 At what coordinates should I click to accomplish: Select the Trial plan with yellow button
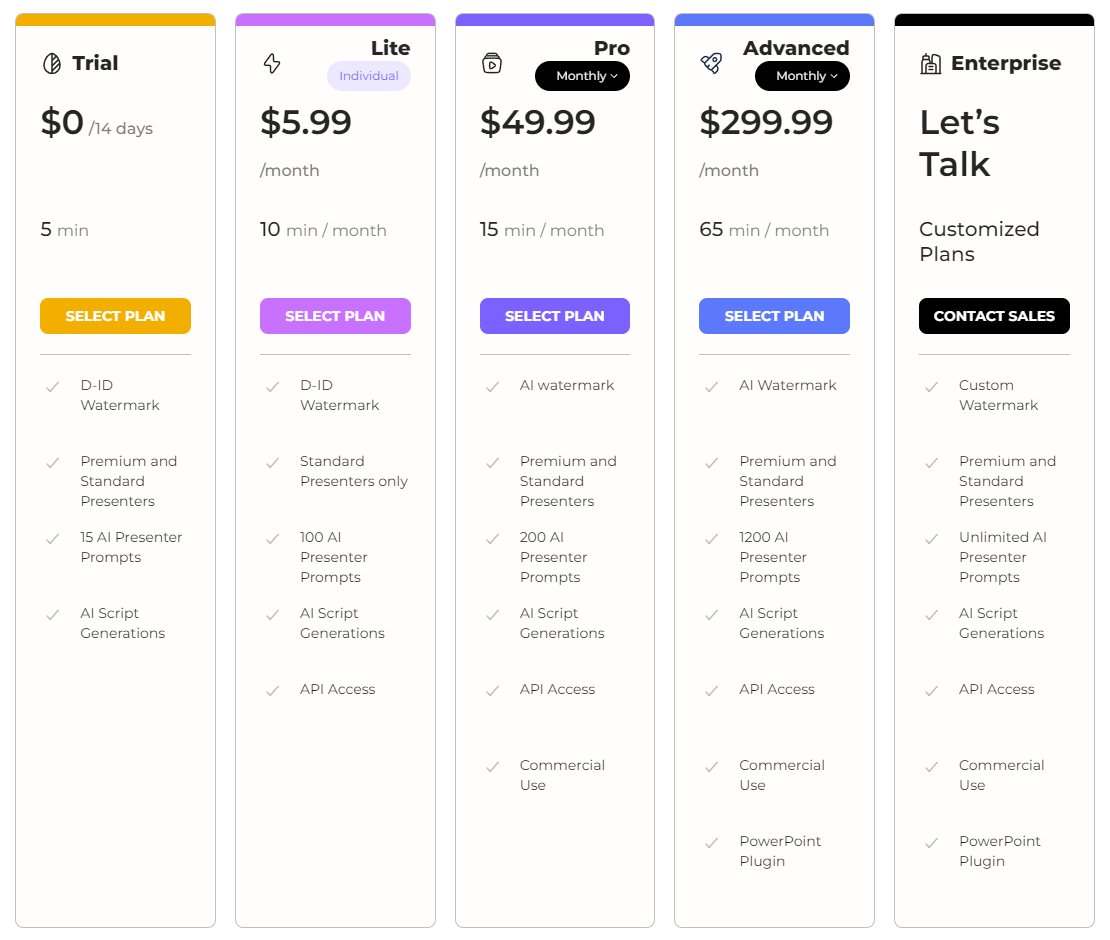point(115,316)
